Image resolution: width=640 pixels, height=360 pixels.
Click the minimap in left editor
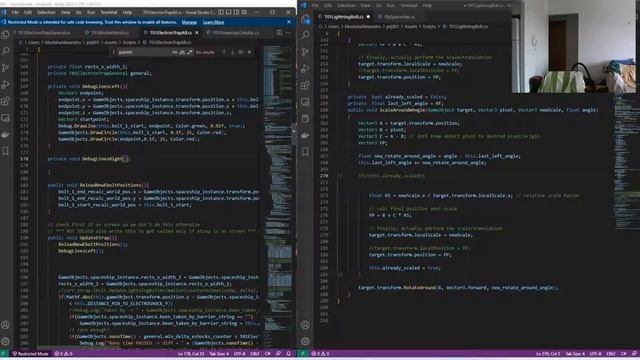coord(279,196)
